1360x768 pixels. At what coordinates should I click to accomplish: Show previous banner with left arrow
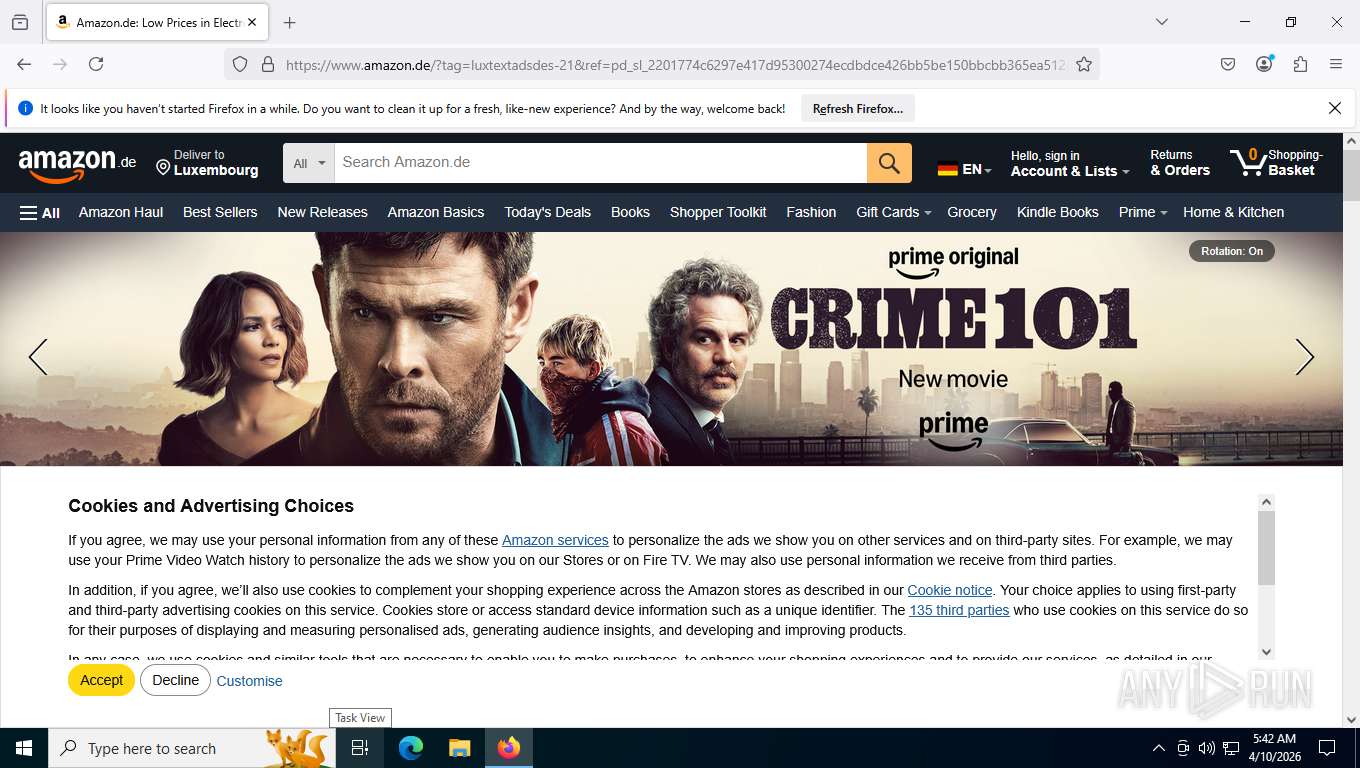tap(38, 357)
